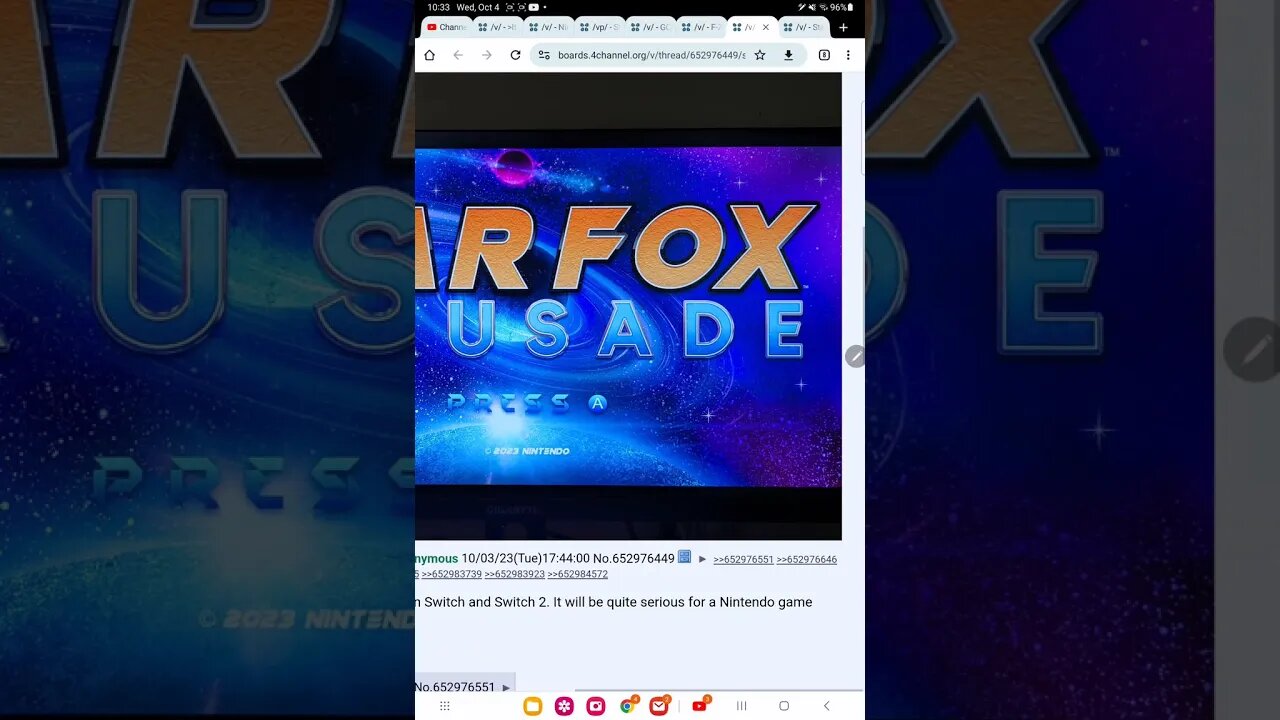Follow reply link >>652984572
The width and height of the screenshot is (1280, 720).
pos(578,574)
